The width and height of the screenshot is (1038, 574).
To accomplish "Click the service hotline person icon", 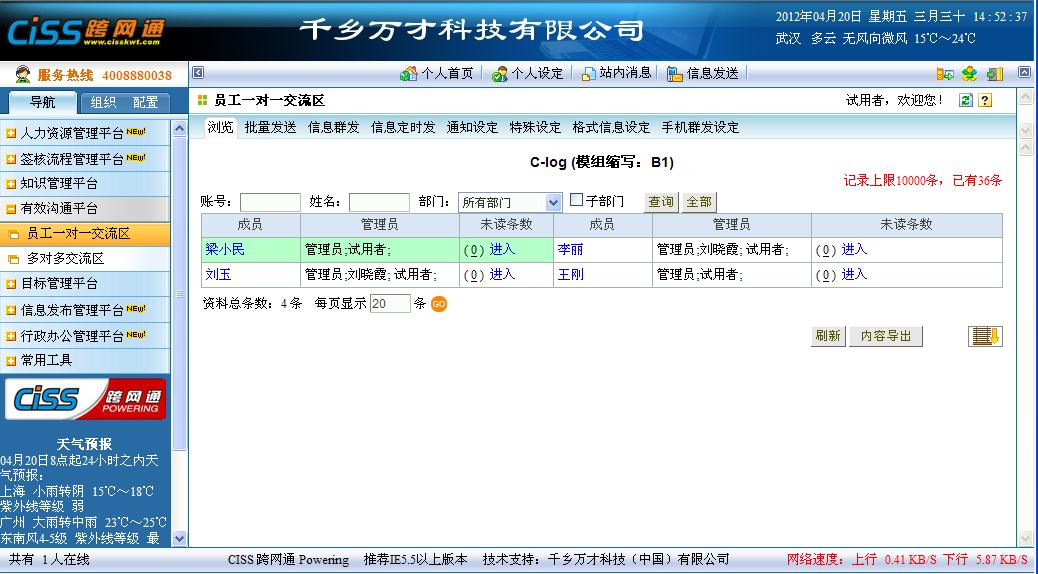I will coord(23,74).
